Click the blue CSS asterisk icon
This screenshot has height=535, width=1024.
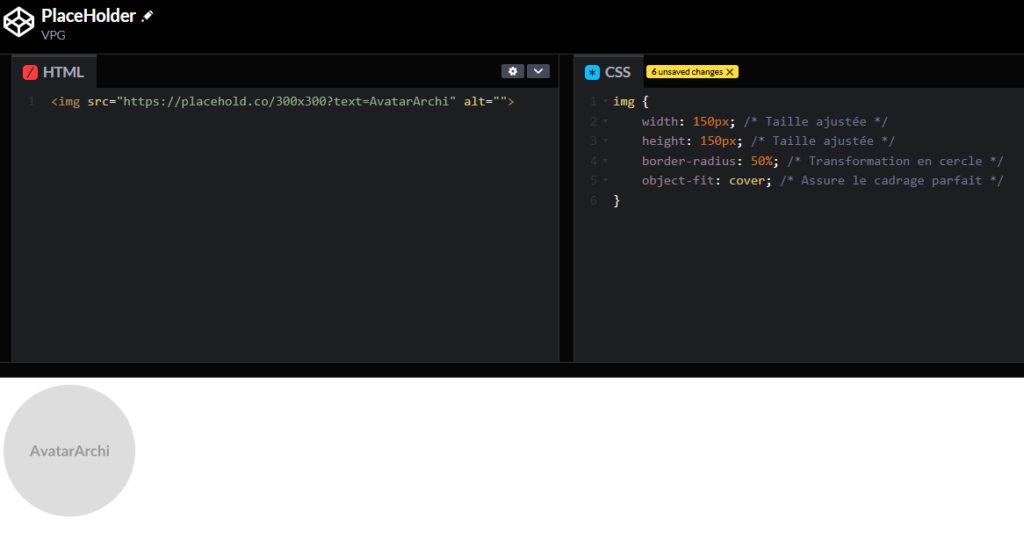[x=592, y=72]
